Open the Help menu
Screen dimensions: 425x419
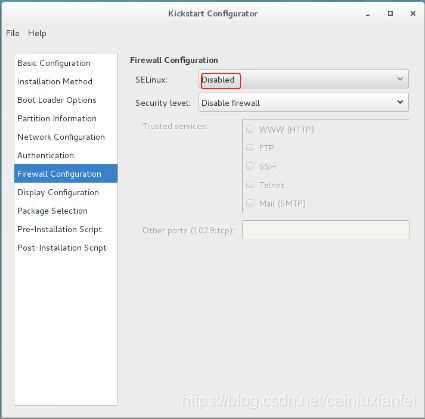pos(37,33)
